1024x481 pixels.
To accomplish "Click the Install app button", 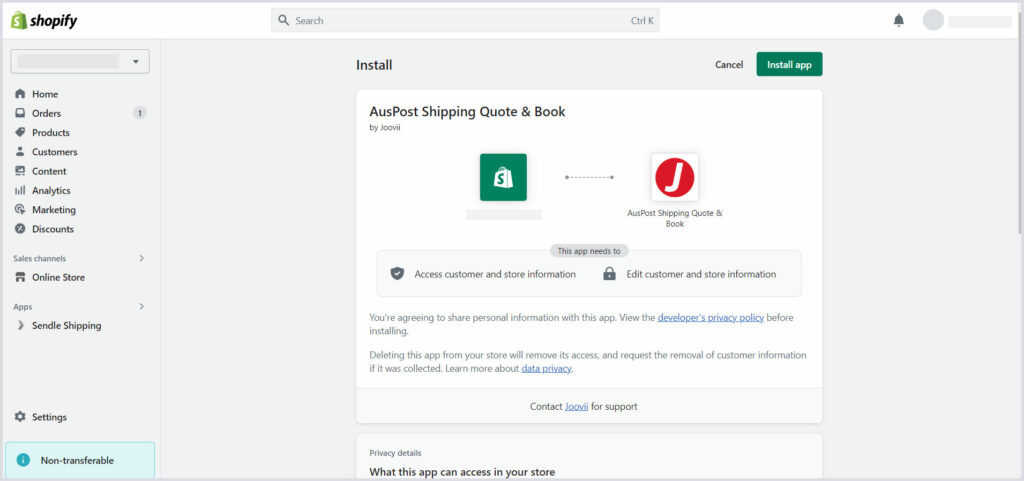I will [x=789, y=65].
